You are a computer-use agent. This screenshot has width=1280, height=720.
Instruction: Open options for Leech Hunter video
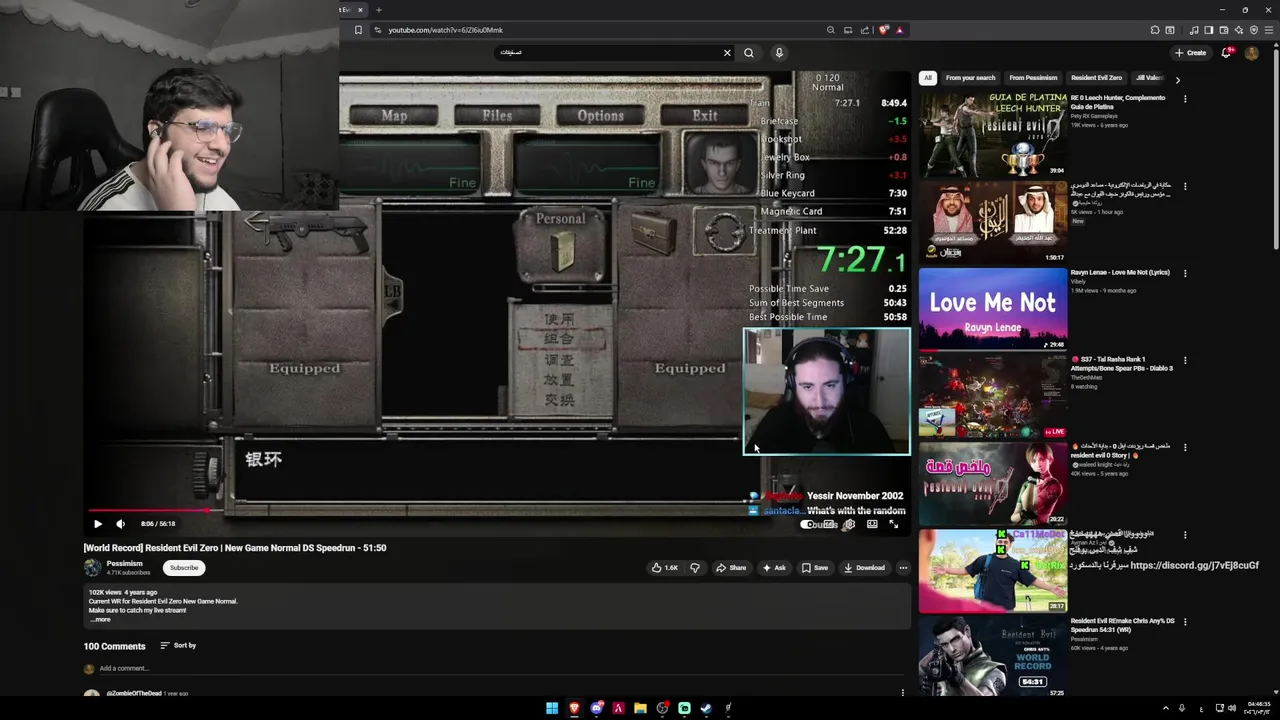(x=1185, y=99)
